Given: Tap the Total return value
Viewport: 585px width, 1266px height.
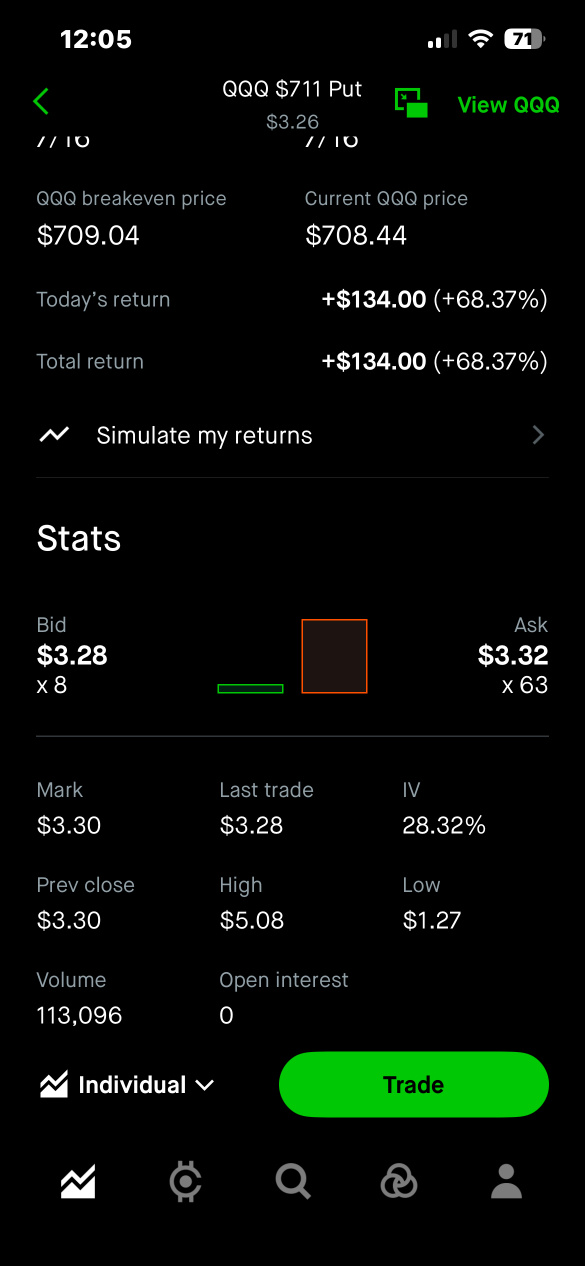Looking at the screenshot, I should 434,362.
